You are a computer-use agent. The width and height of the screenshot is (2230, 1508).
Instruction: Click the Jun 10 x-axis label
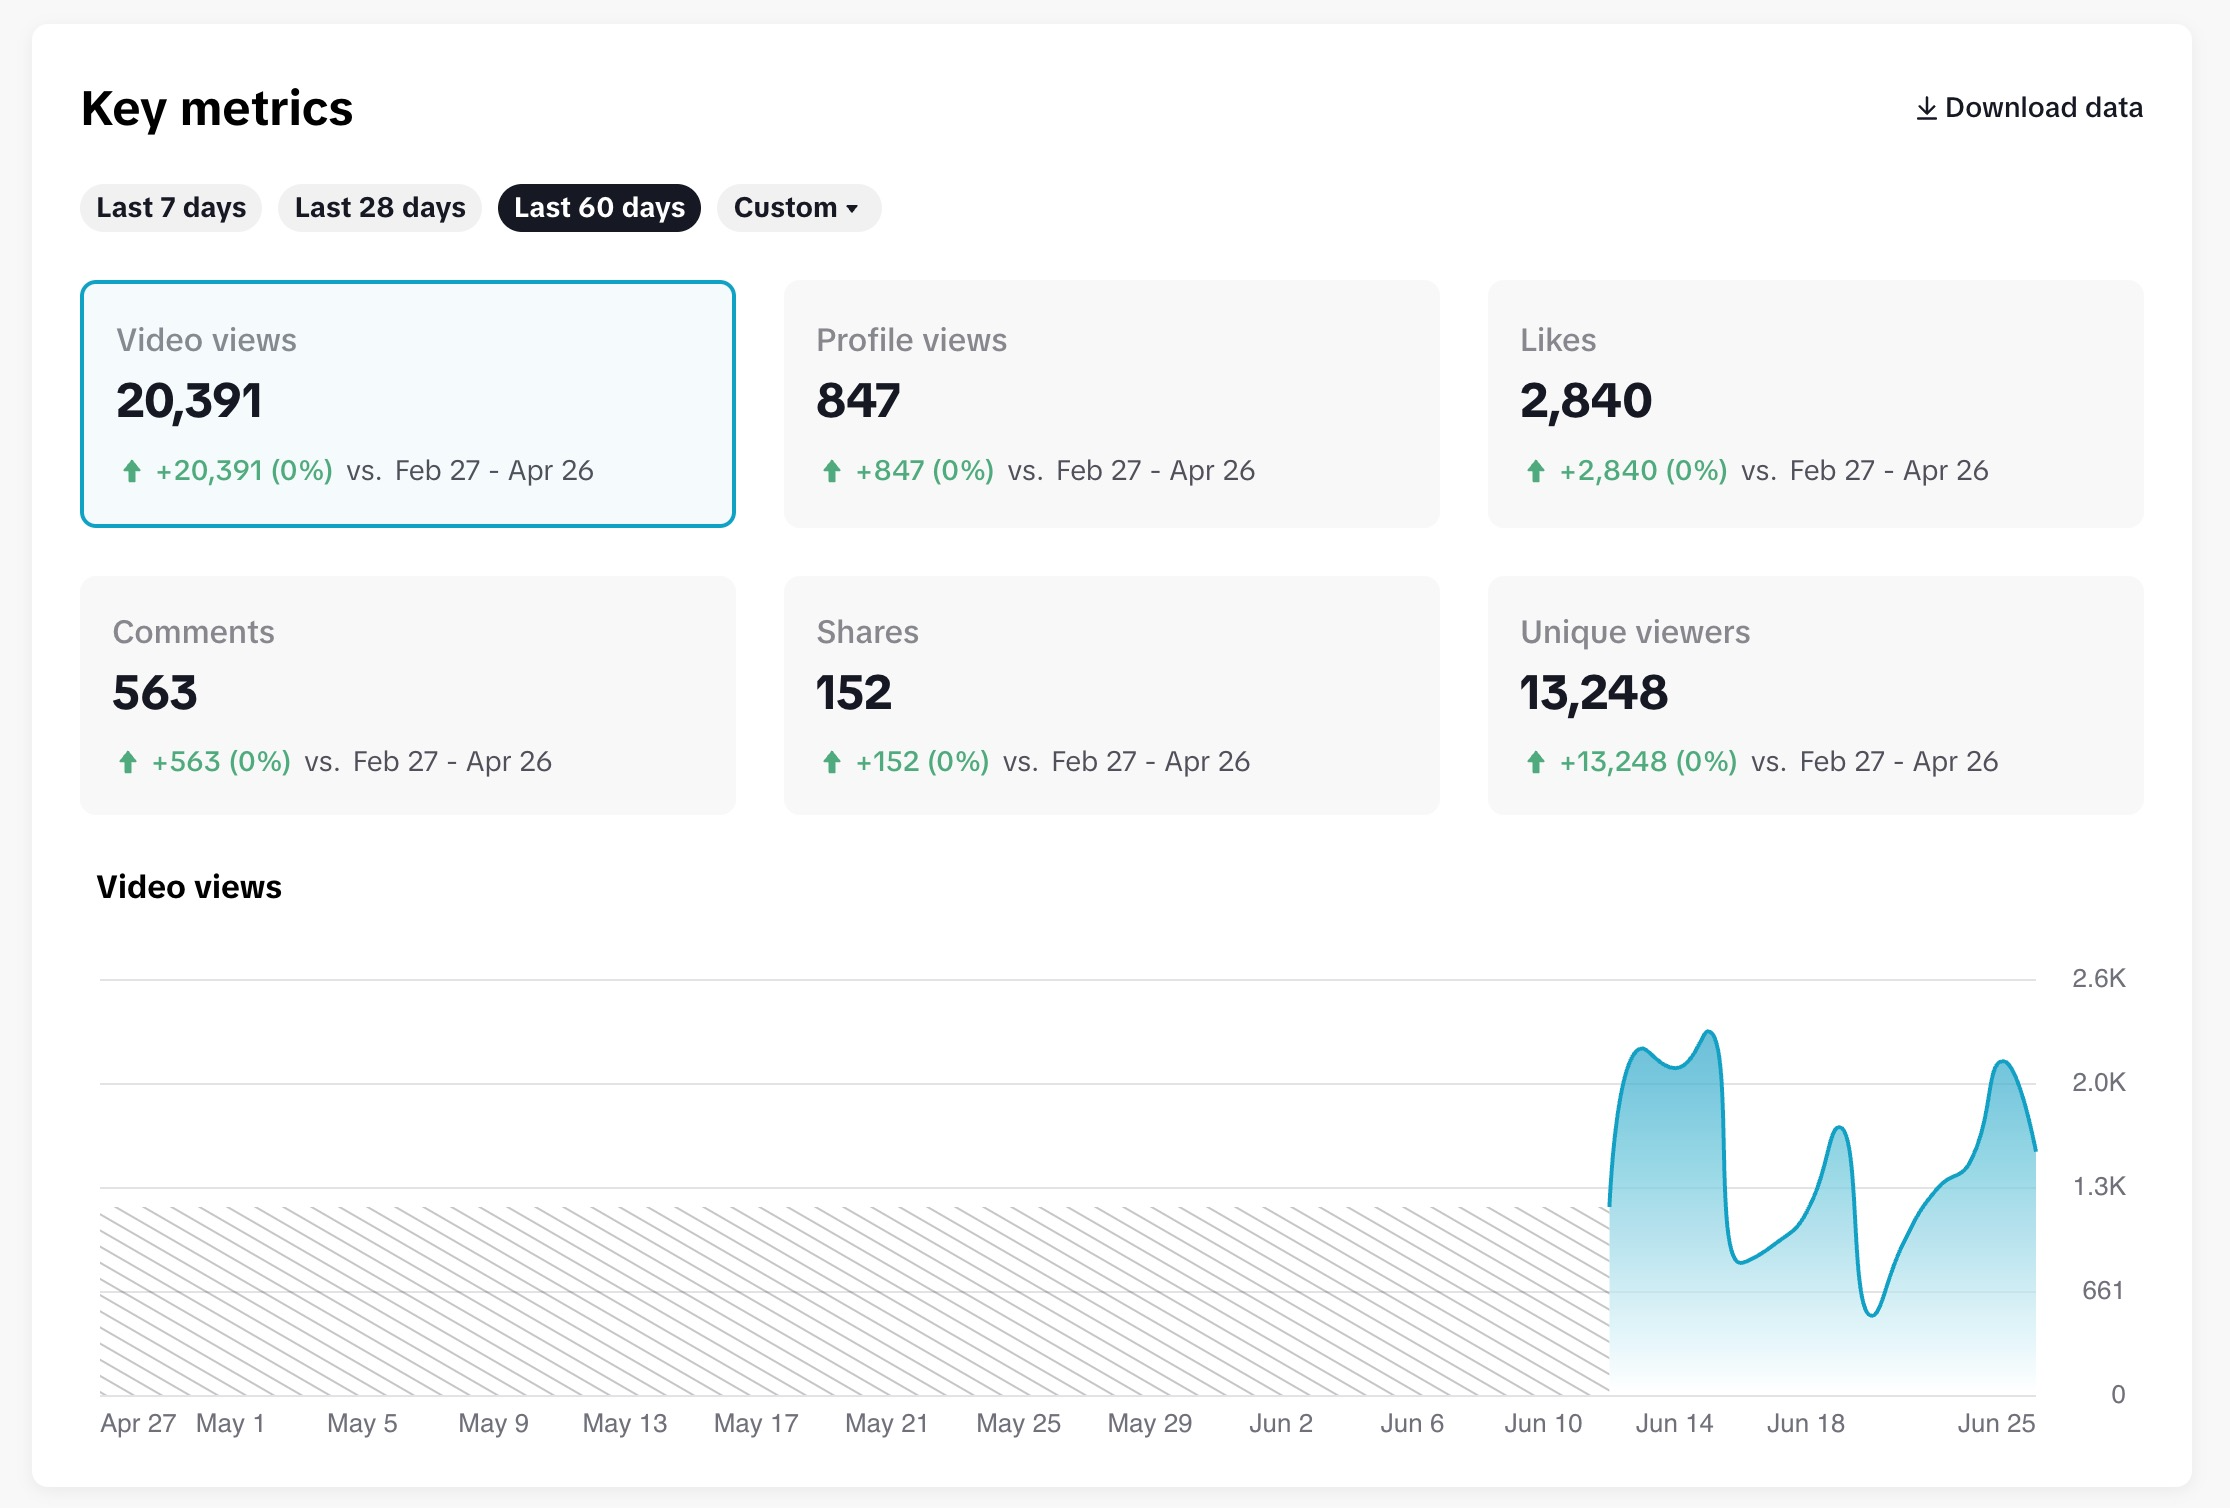pos(1543,1423)
